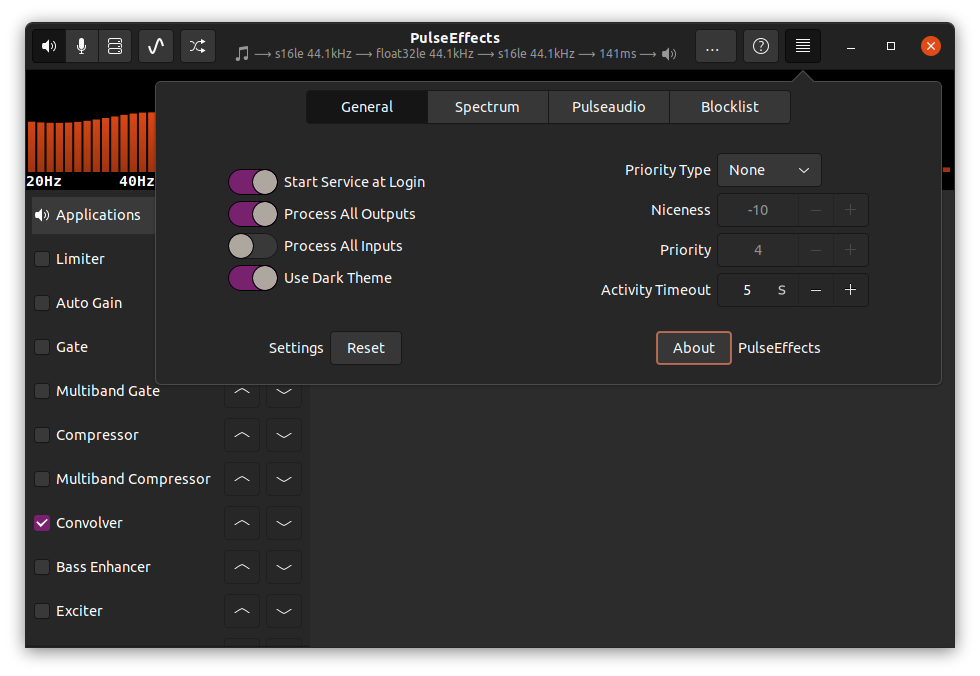Viewport: 980px width, 676px height.
Task: Open the calibration wave icon
Action: [156, 46]
